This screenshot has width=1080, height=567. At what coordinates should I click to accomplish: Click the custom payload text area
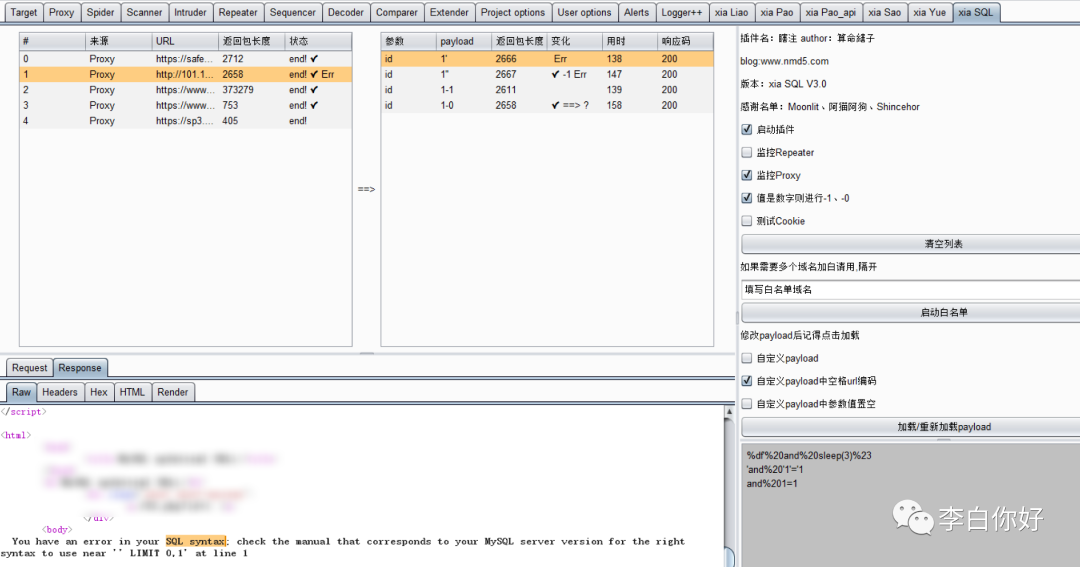(x=911, y=504)
